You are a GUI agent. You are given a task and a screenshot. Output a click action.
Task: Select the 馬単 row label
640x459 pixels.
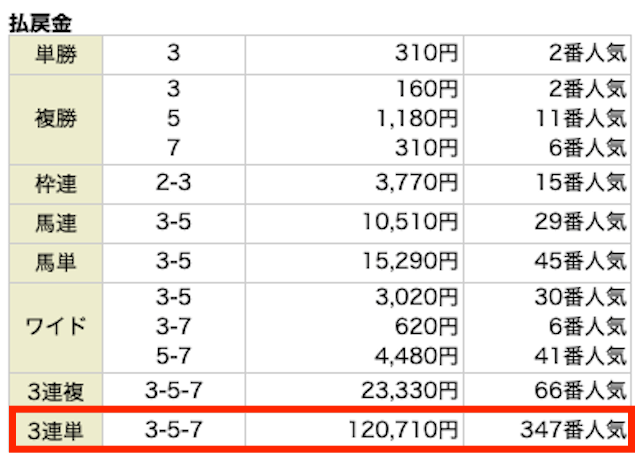tap(56, 263)
